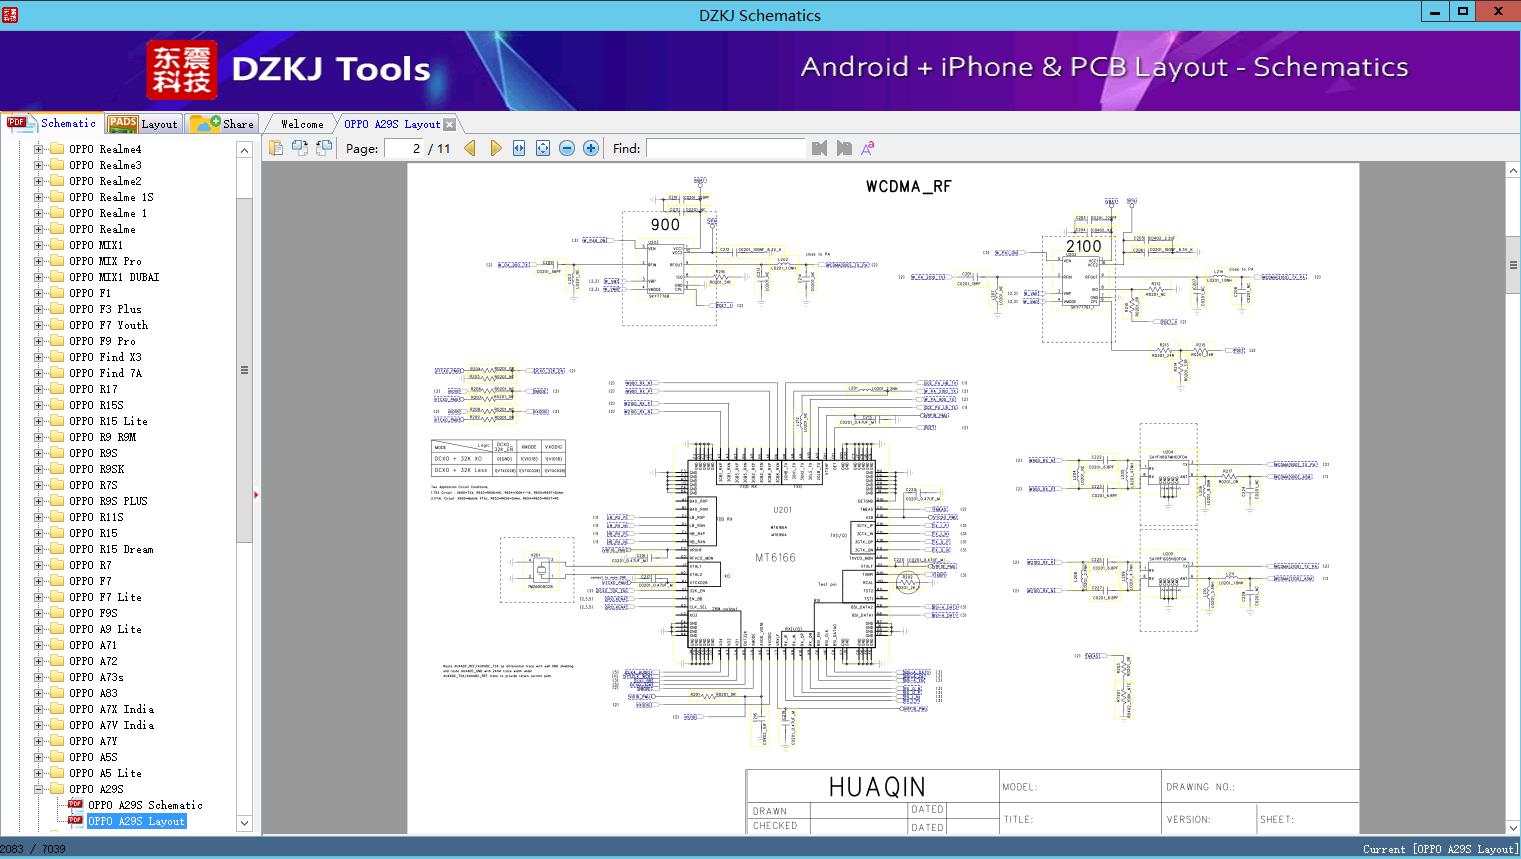Minimize the DZKJ Schematics window

pyautogui.click(x=1435, y=12)
